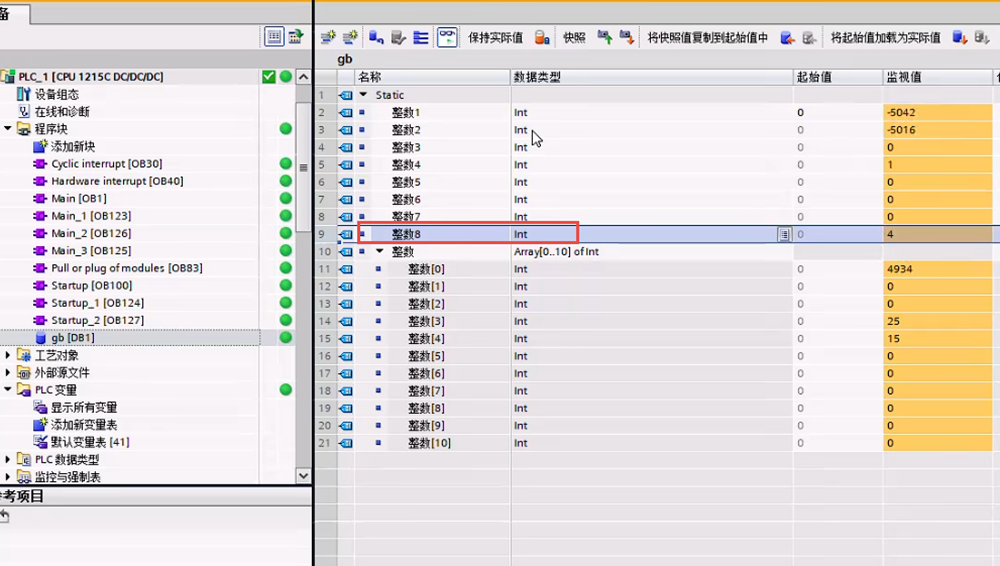Viewport: 1000px width, 566px height.
Task: Select Main [OB1] in project tree
Action: click(x=78, y=198)
